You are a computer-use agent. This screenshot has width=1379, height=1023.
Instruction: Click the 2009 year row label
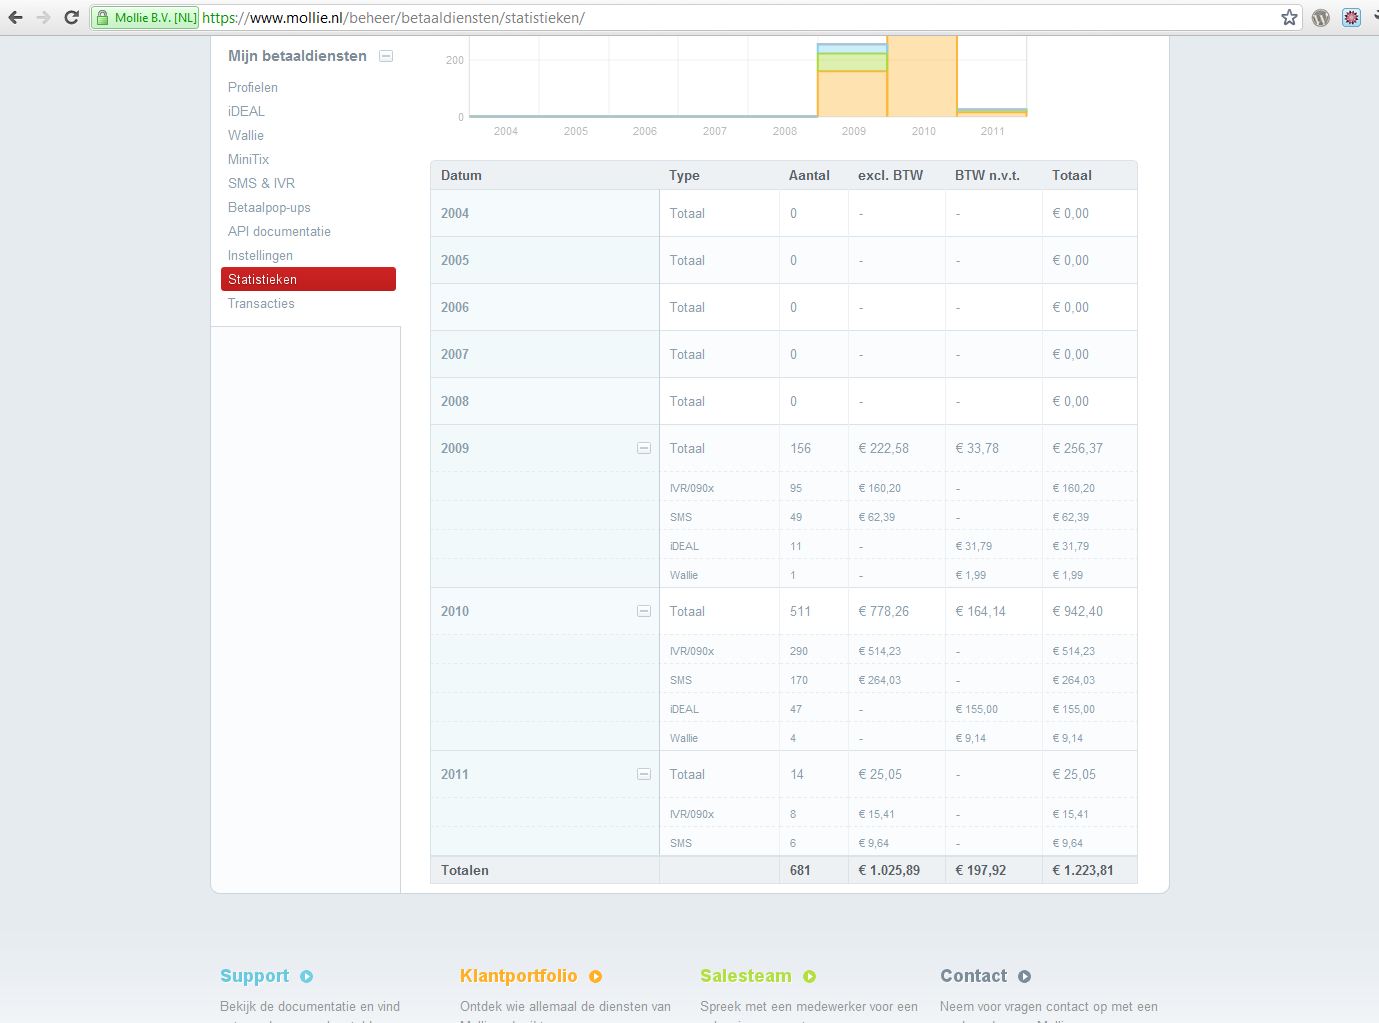[x=455, y=448]
